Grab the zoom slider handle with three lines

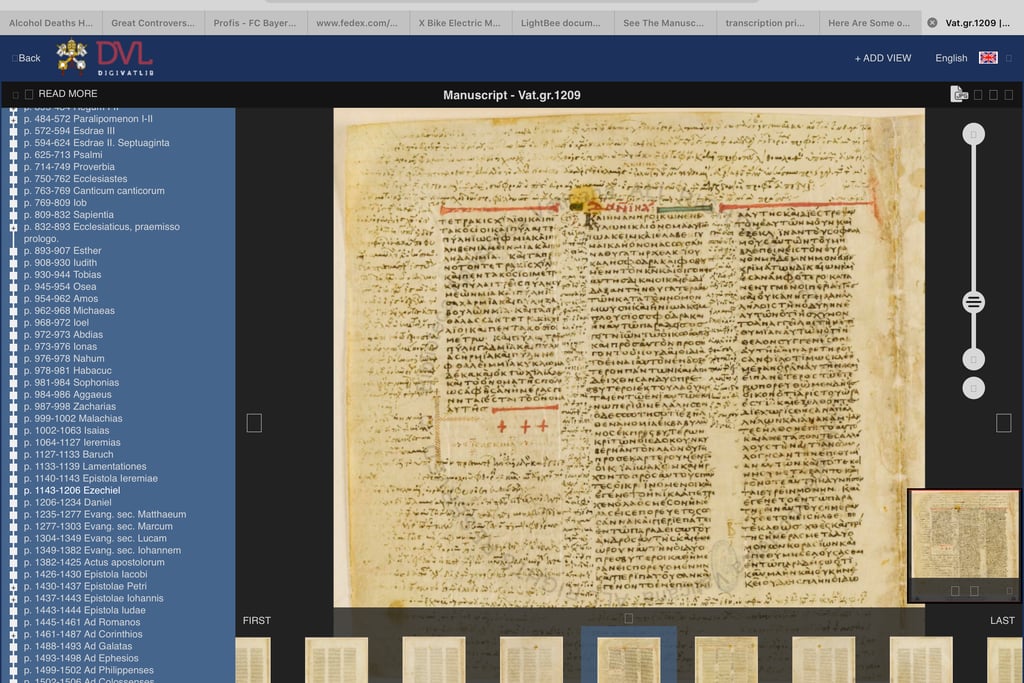point(973,302)
